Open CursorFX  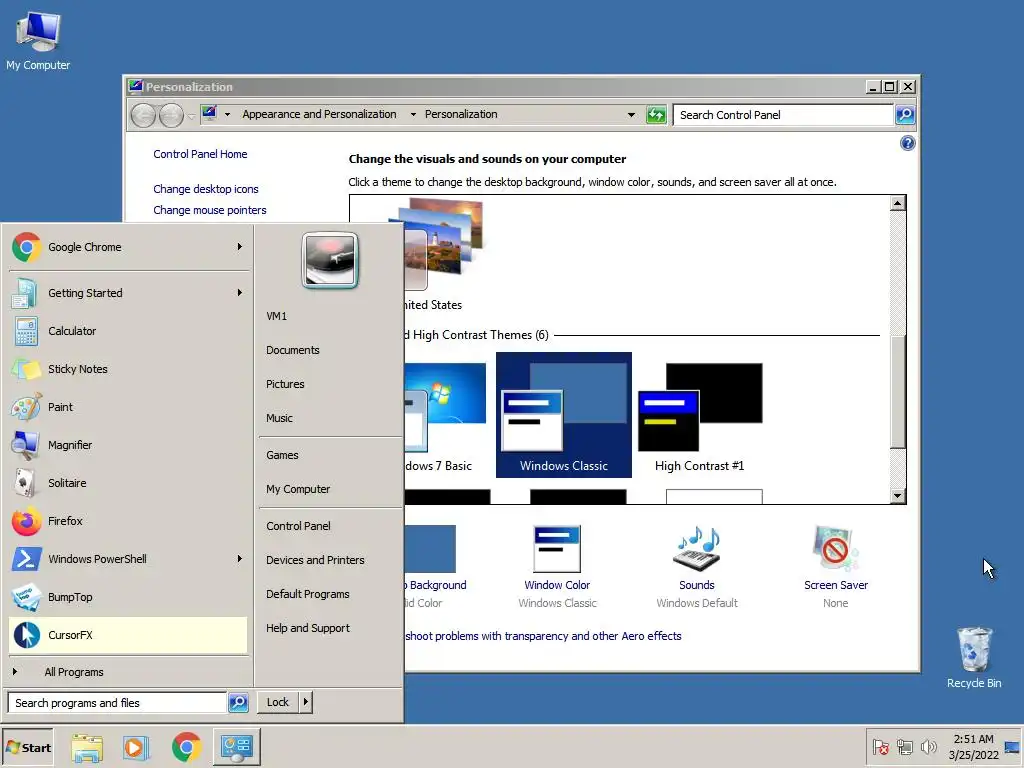point(127,635)
